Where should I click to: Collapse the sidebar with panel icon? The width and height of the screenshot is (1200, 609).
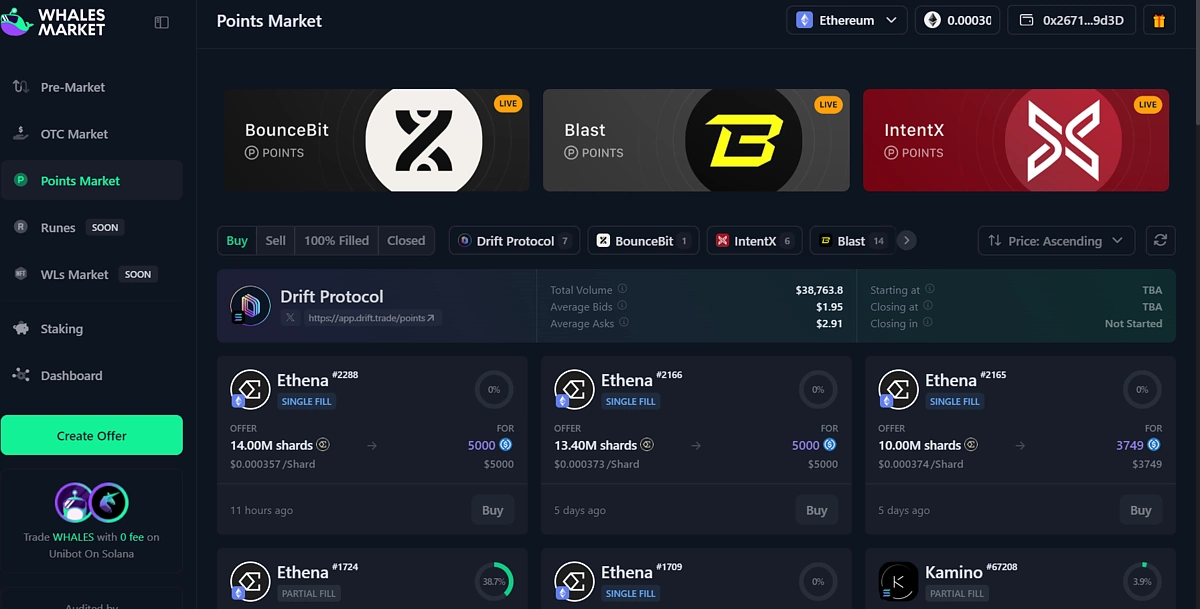tap(162, 22)
